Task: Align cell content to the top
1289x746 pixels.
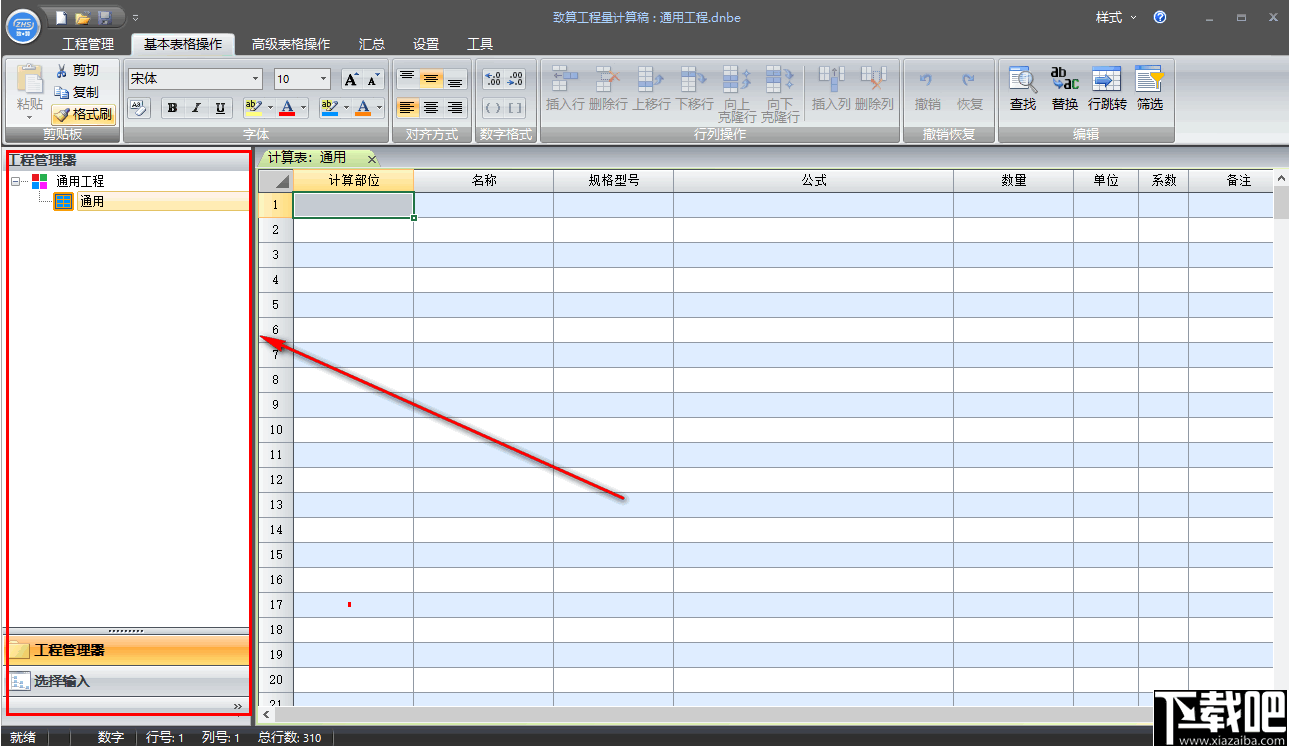Action: click(407, 79)
